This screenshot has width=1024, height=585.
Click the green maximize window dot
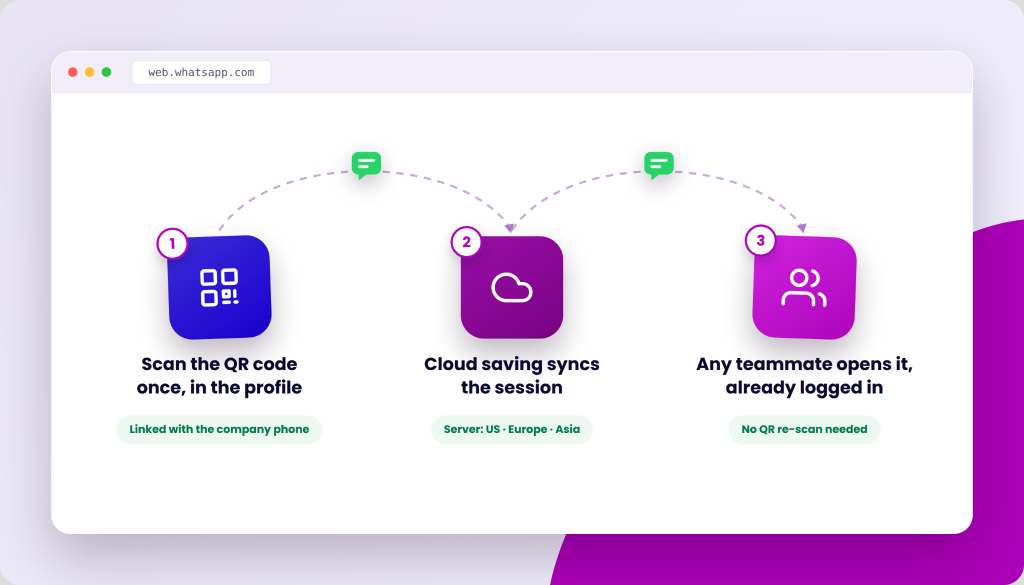tap(106, 72)
